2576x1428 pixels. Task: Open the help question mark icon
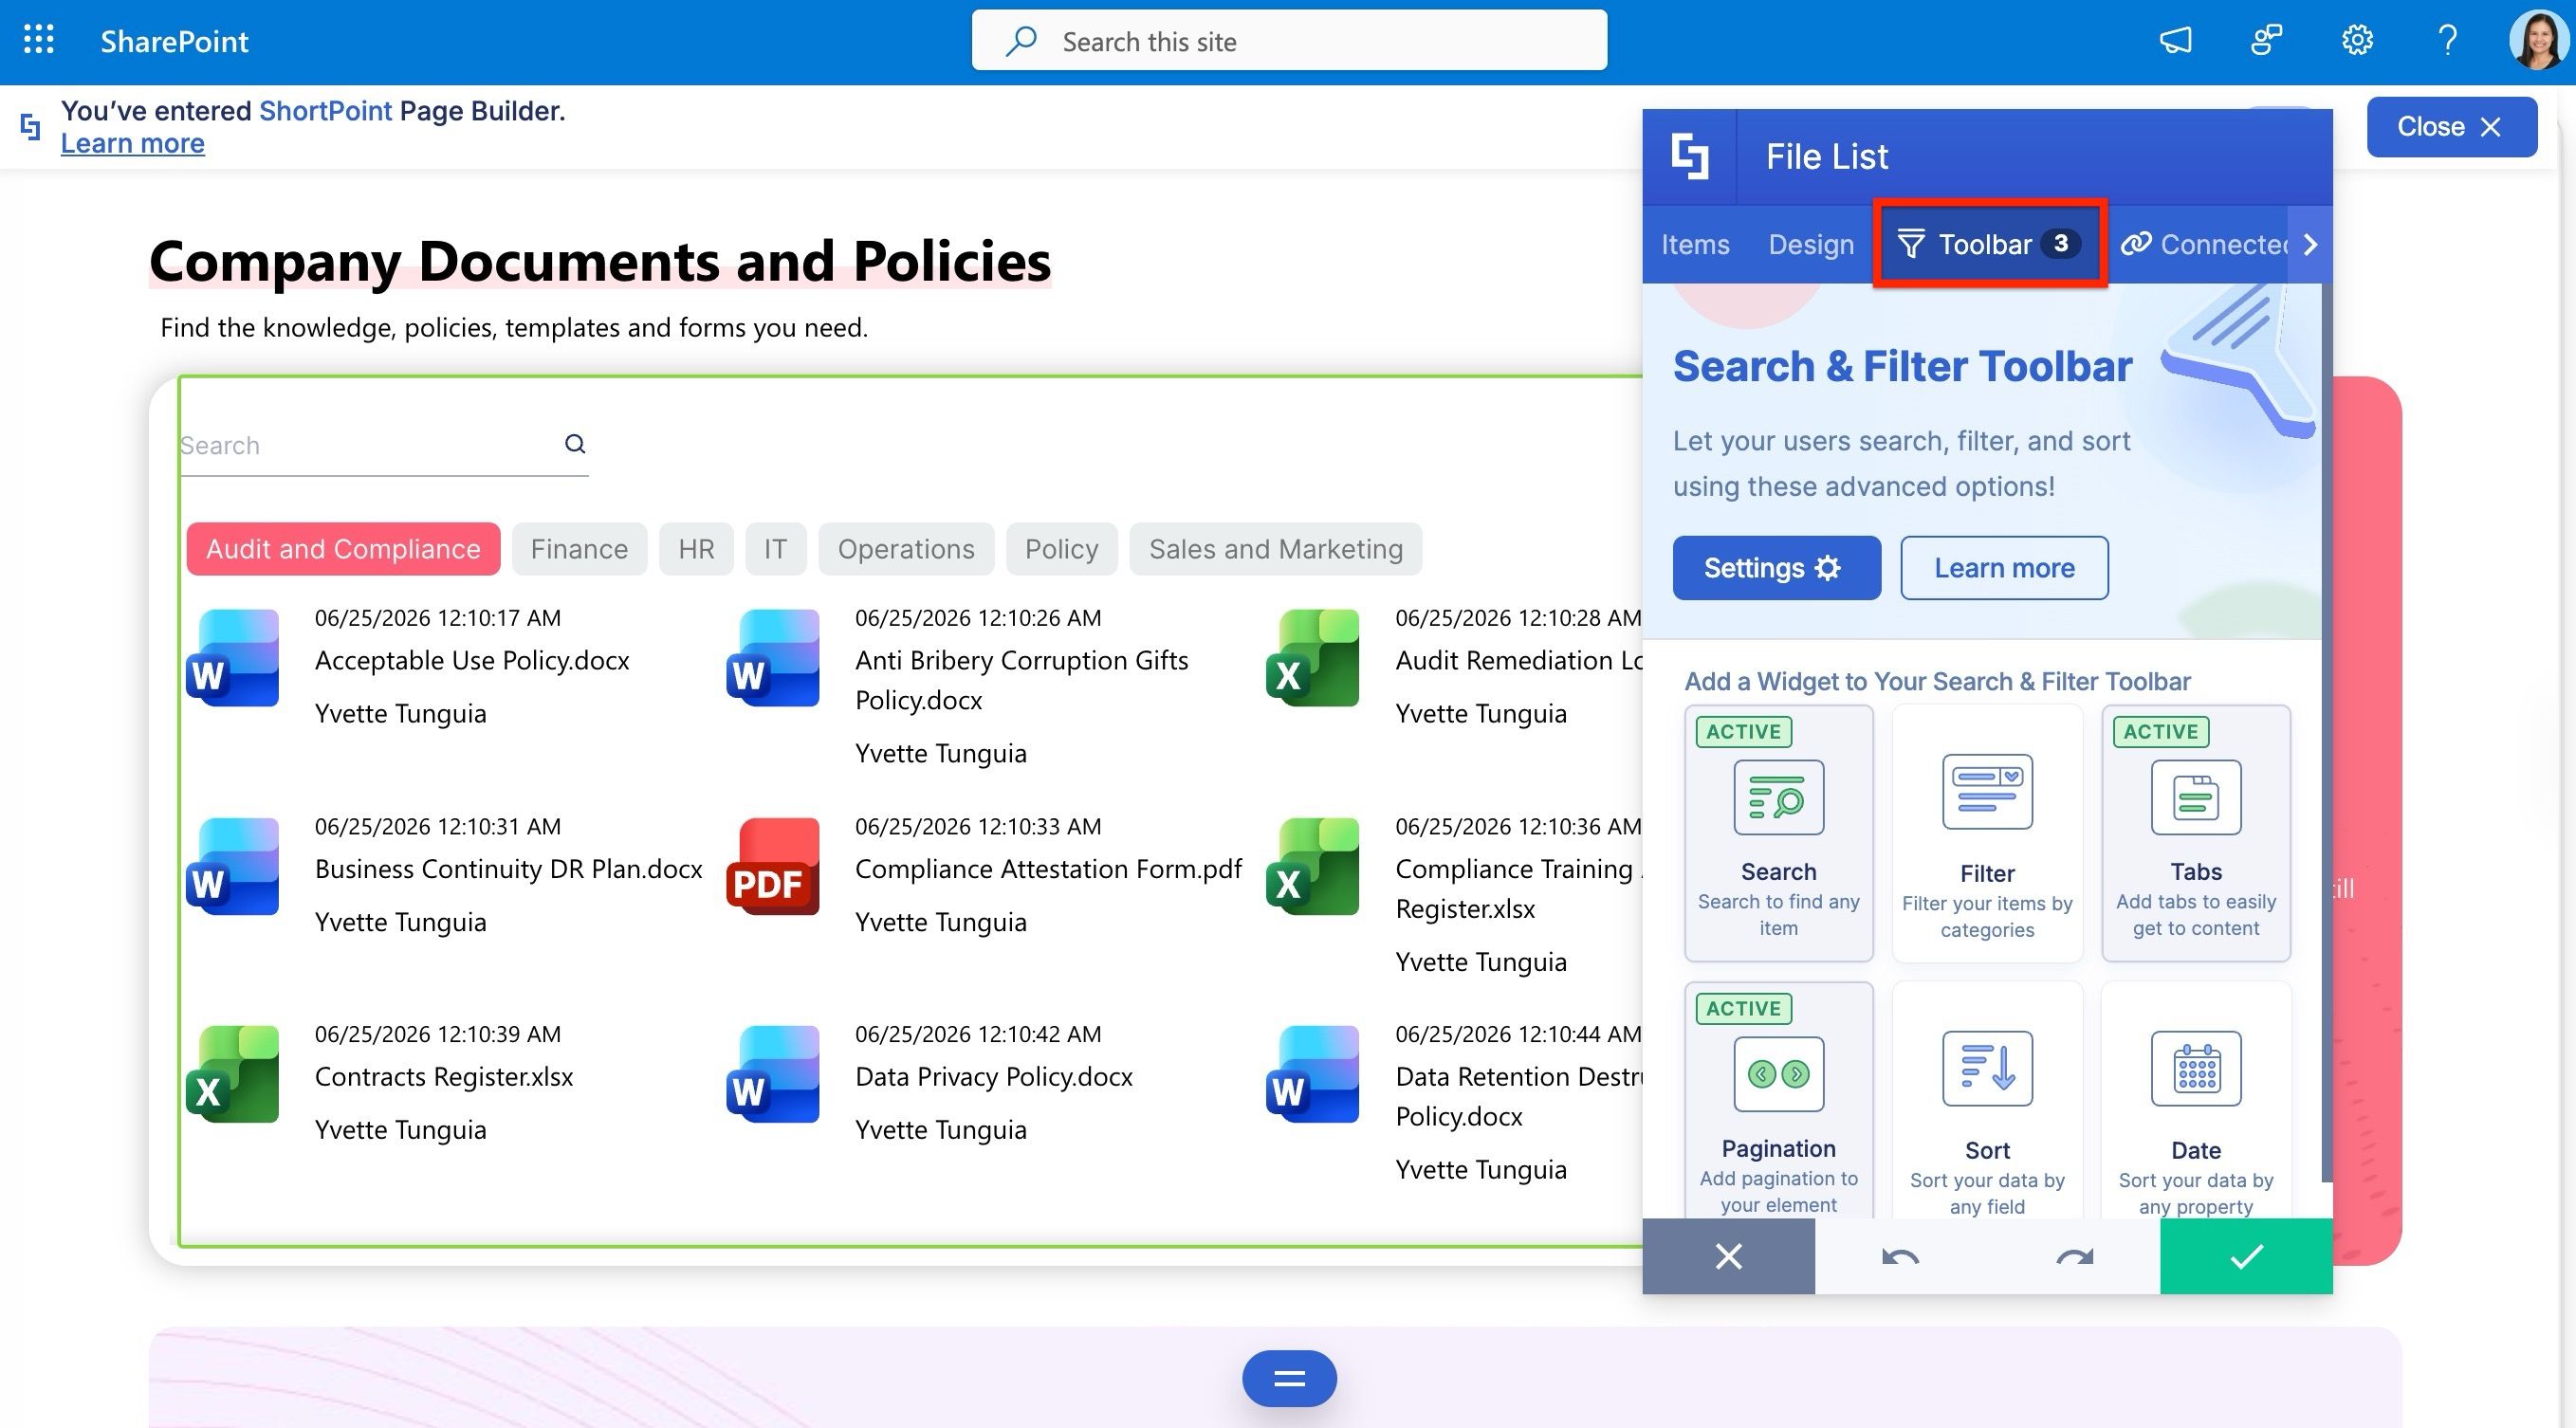[2447, 41]
